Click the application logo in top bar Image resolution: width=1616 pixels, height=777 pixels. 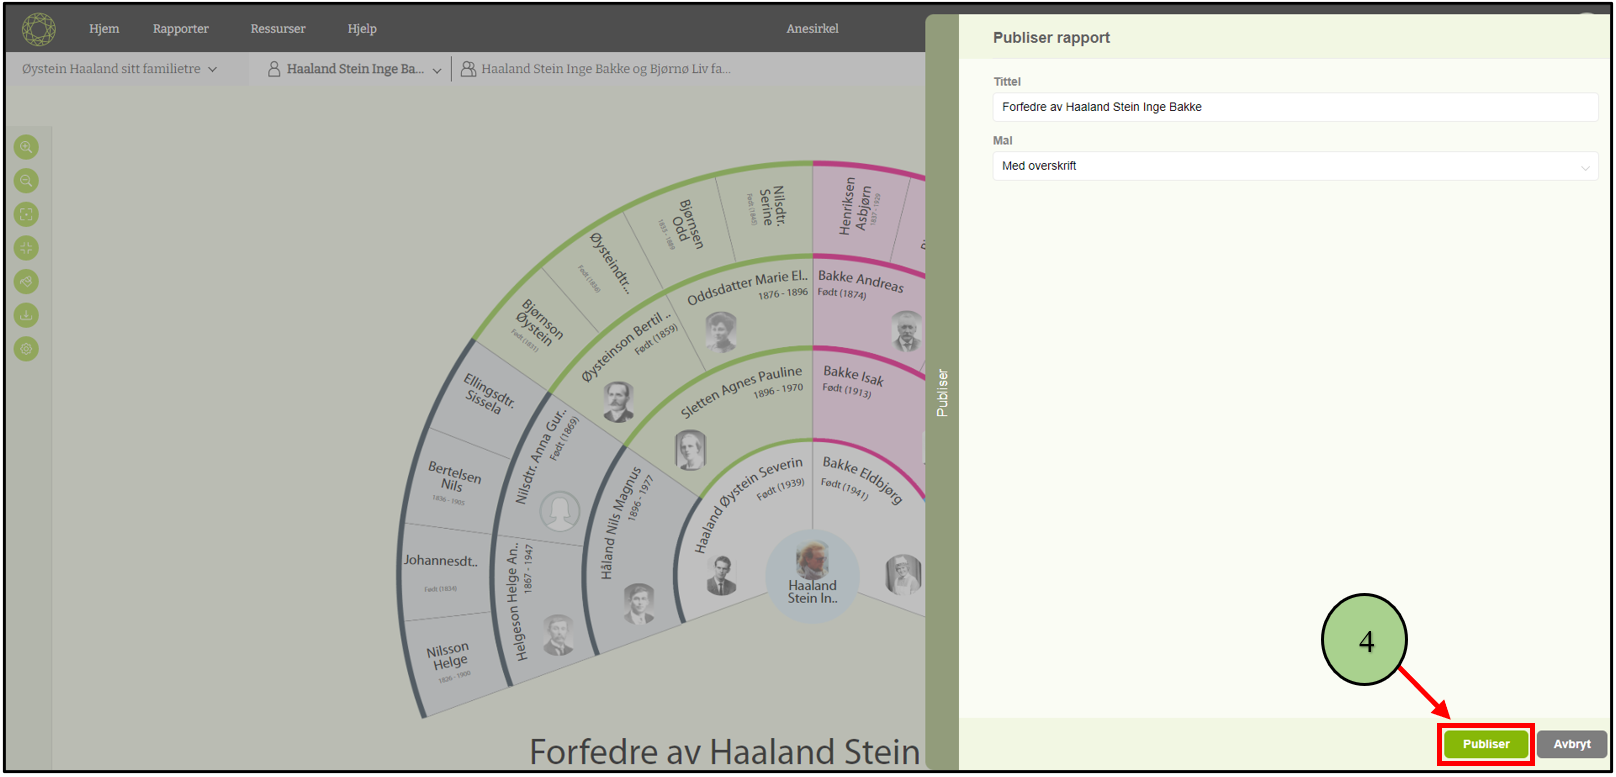pyautogui.click(x=39, y=29)
